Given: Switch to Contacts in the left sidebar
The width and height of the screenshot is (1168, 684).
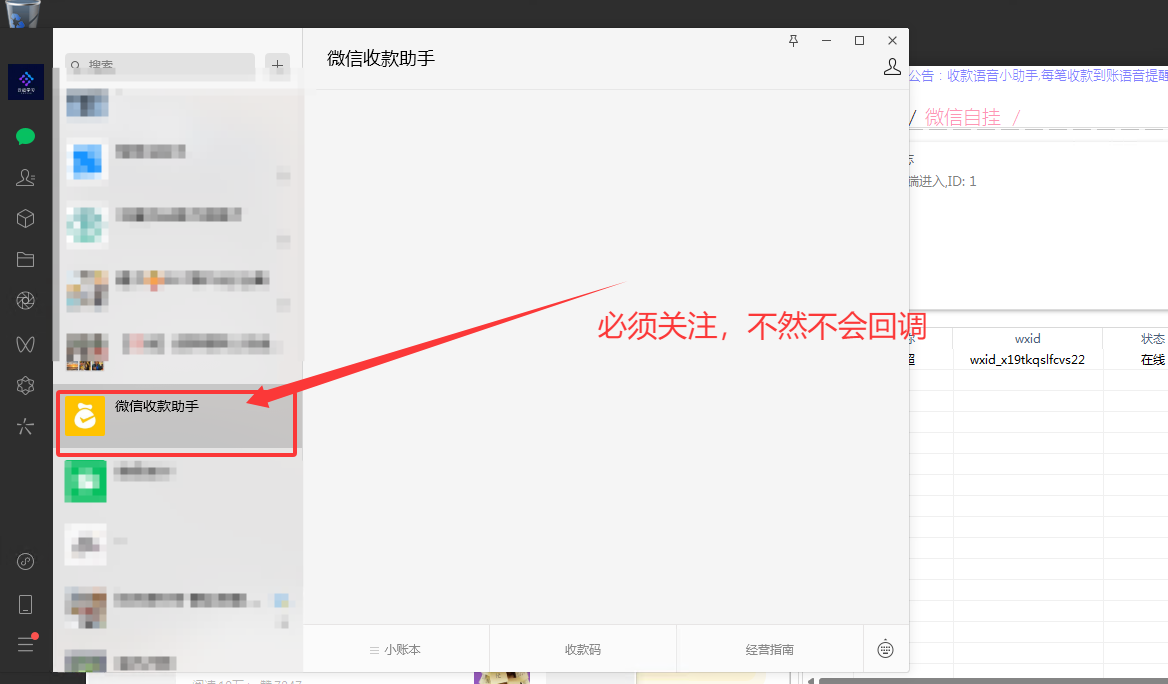Looking at the screenshot, I should coord(25,177).
